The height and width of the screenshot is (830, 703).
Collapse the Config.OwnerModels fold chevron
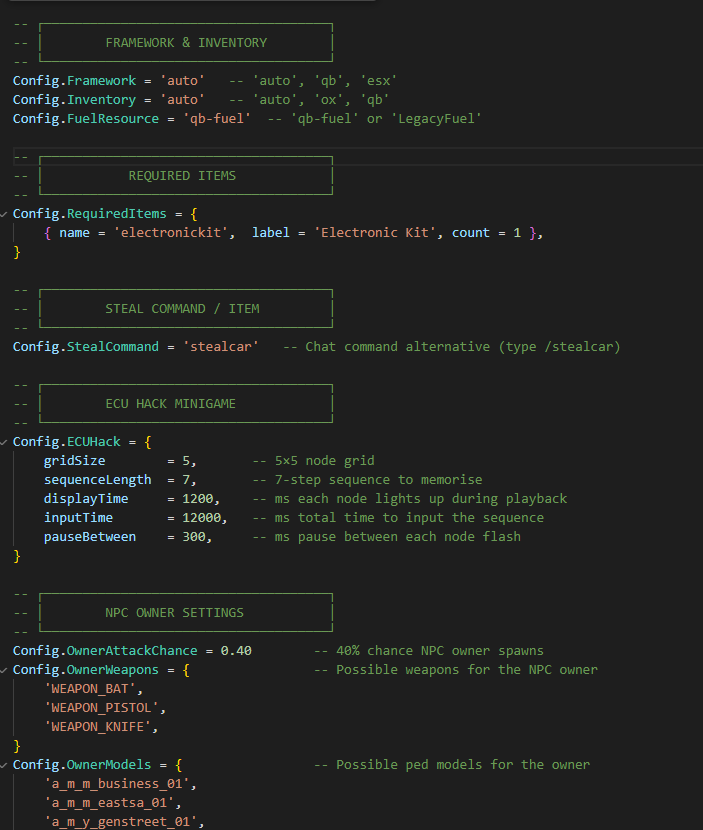coord(4,765)
